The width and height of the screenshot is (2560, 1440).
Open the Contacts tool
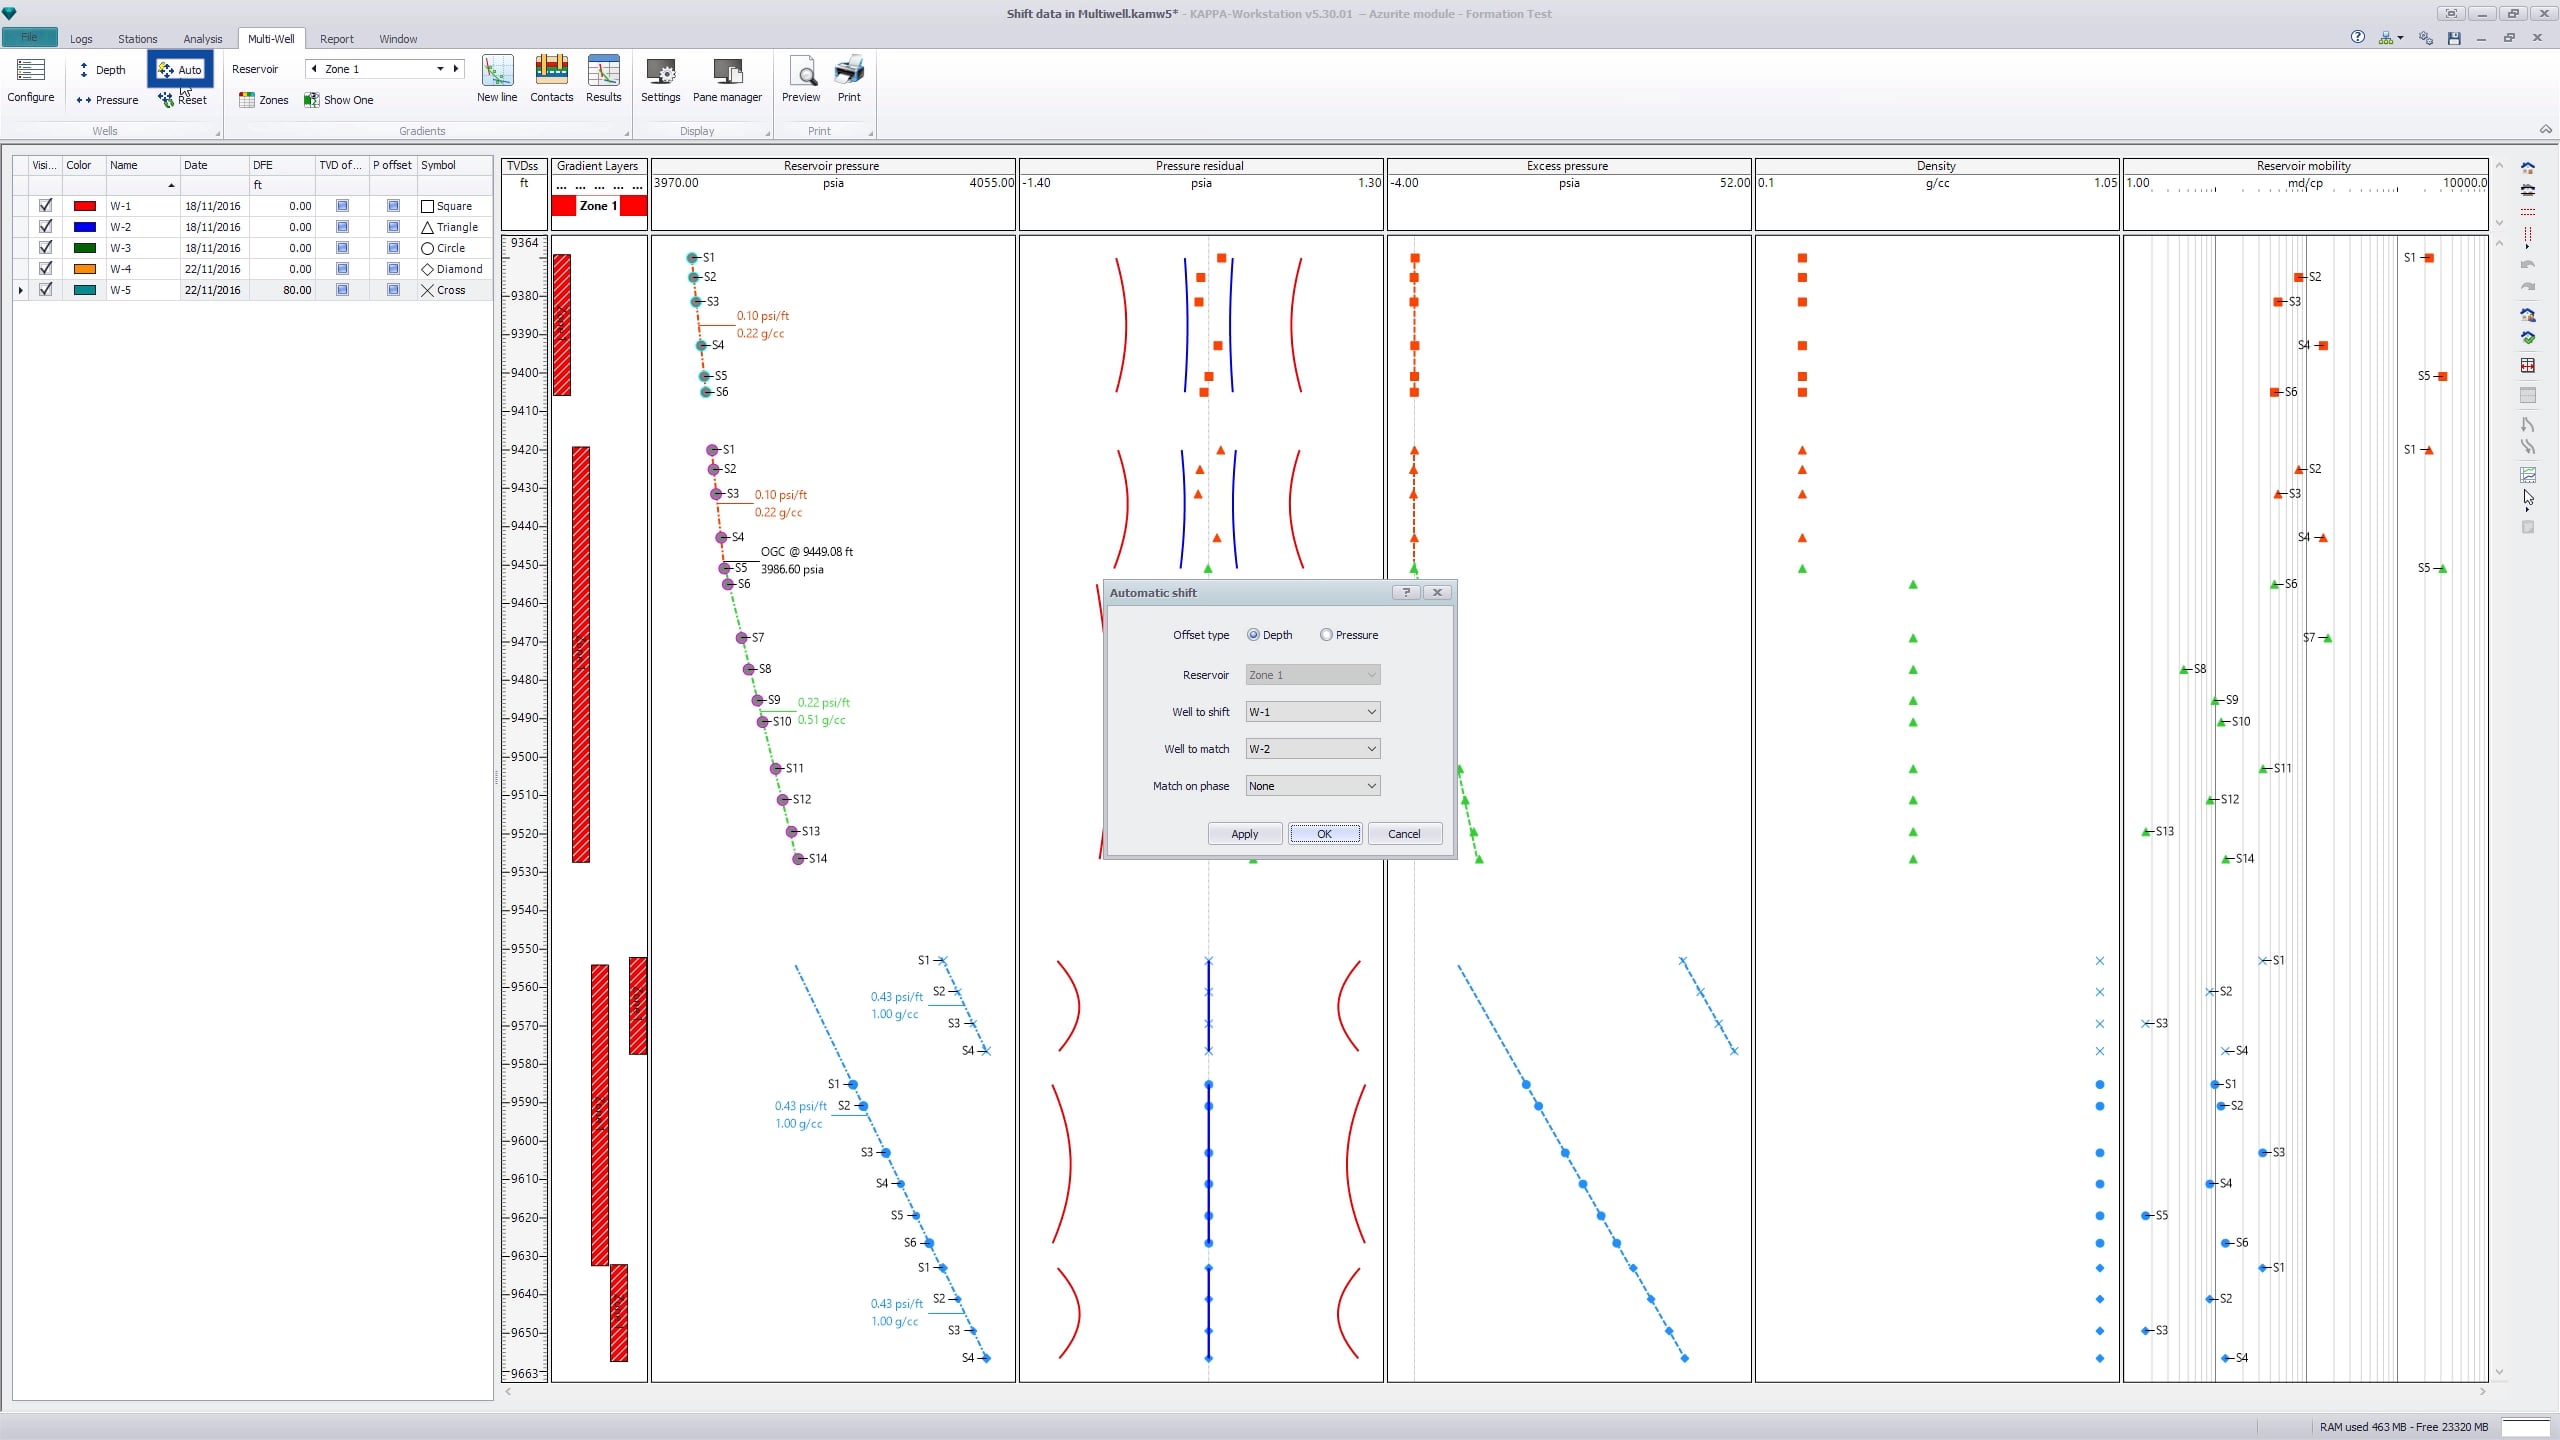(551, 80)
